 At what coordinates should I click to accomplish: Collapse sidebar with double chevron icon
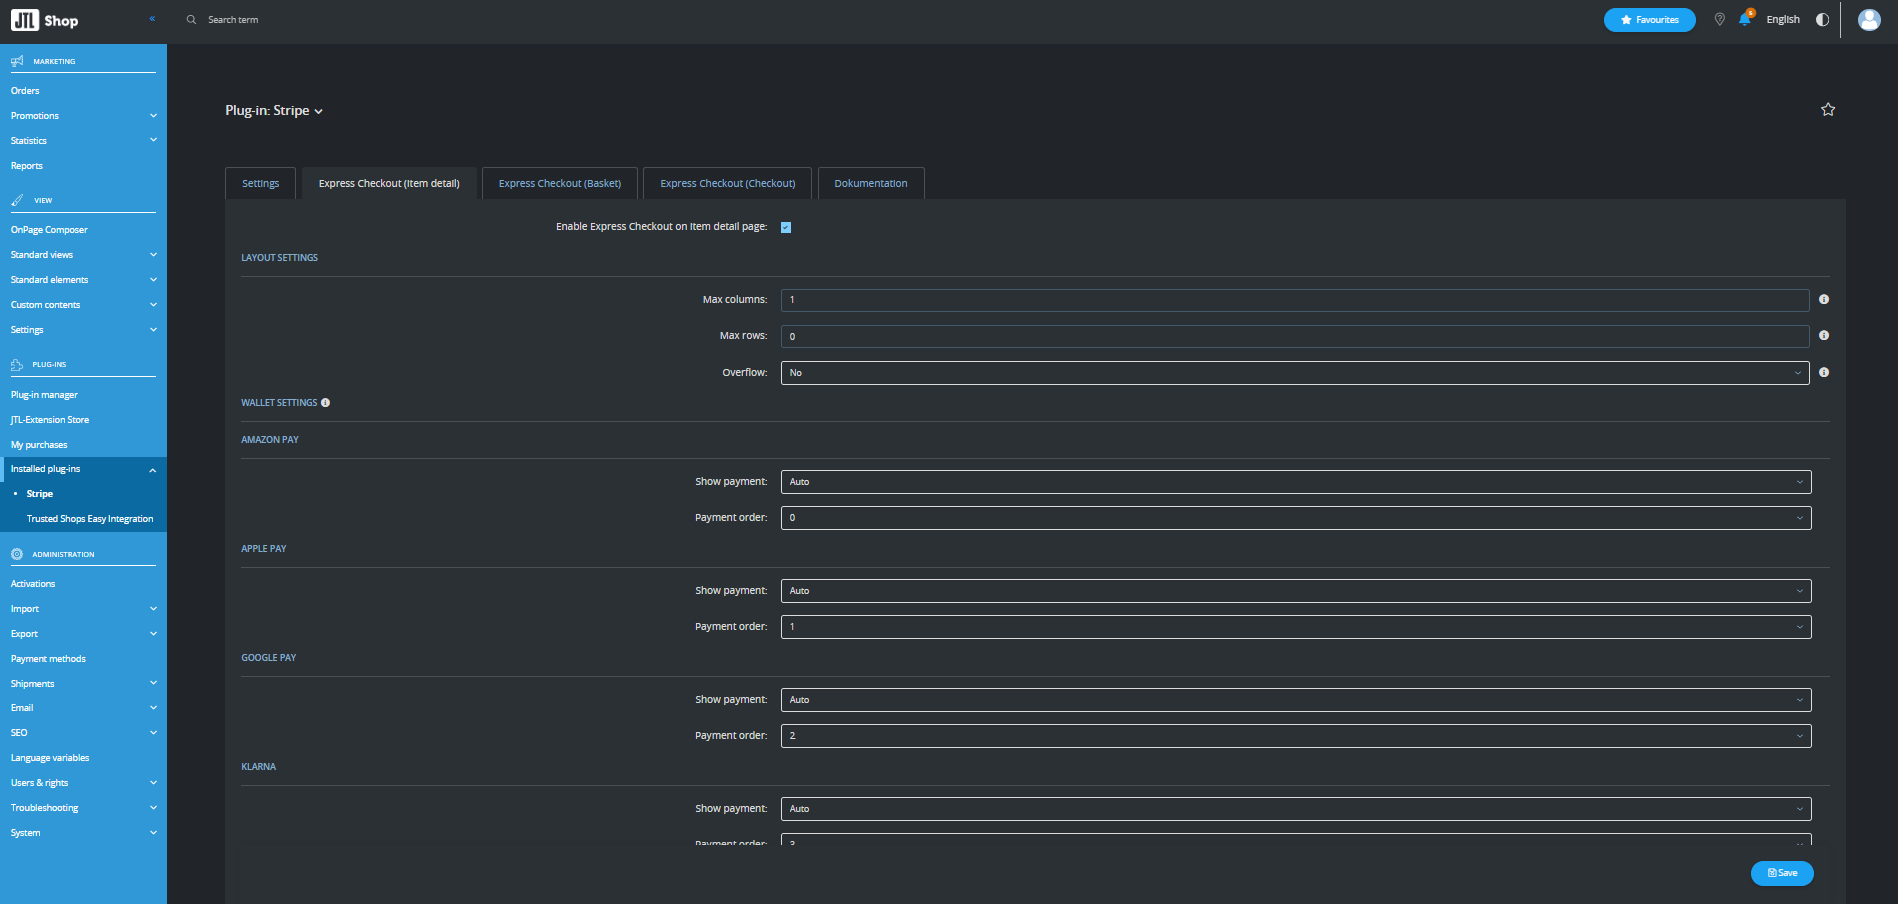tap(152, 19)
